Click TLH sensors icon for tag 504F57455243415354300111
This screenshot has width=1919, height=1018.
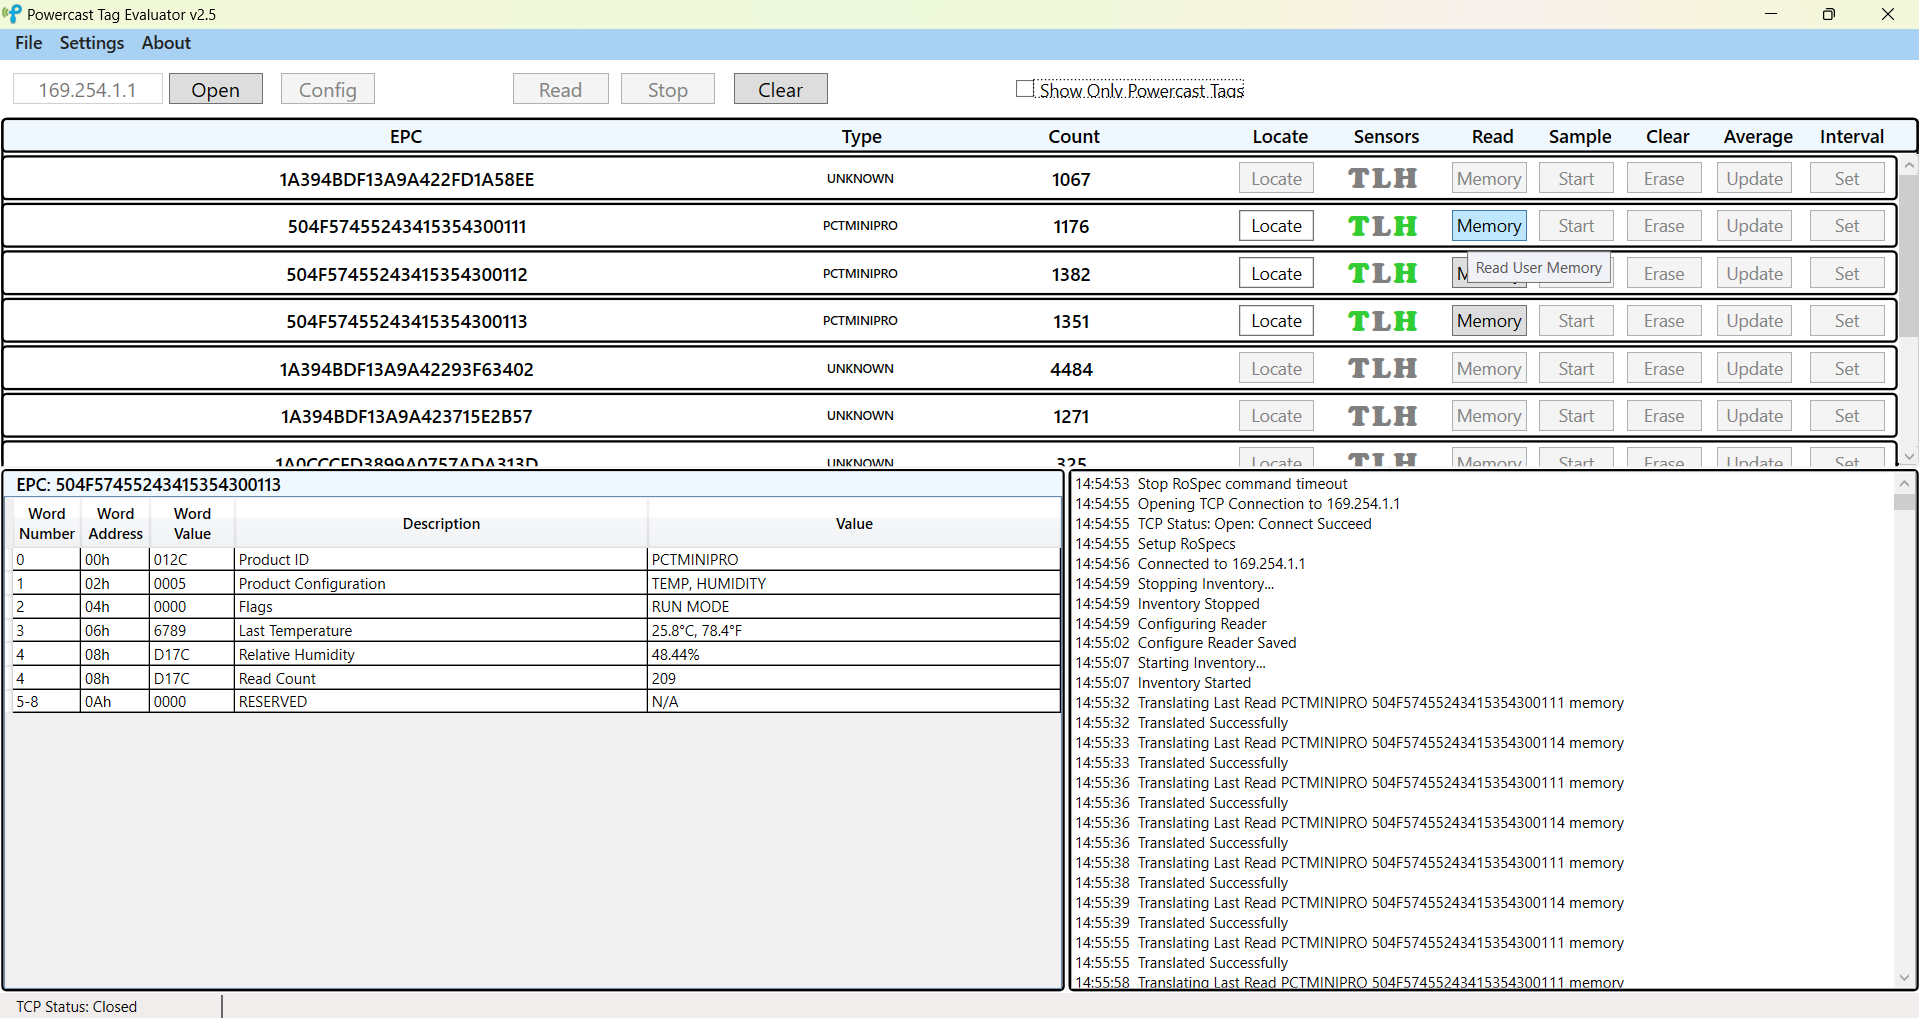[1383, 226]
